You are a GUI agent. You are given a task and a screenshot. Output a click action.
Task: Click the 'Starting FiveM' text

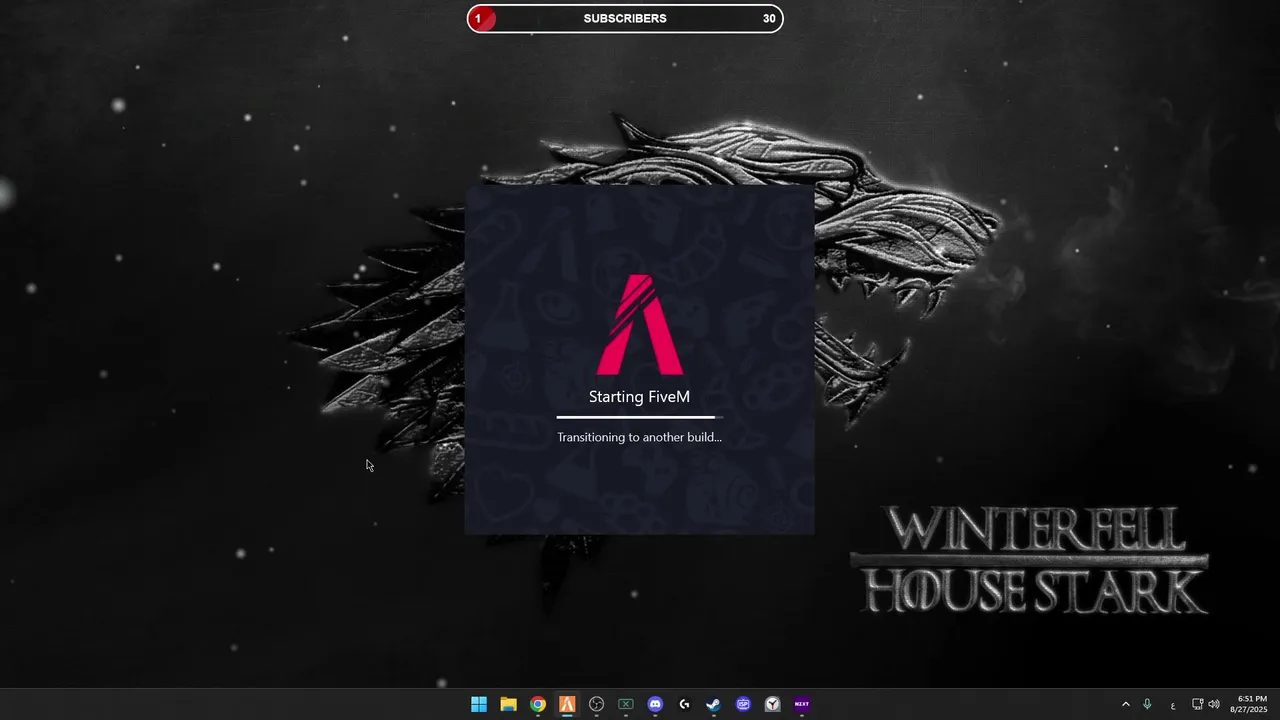(x=639, y=397)
